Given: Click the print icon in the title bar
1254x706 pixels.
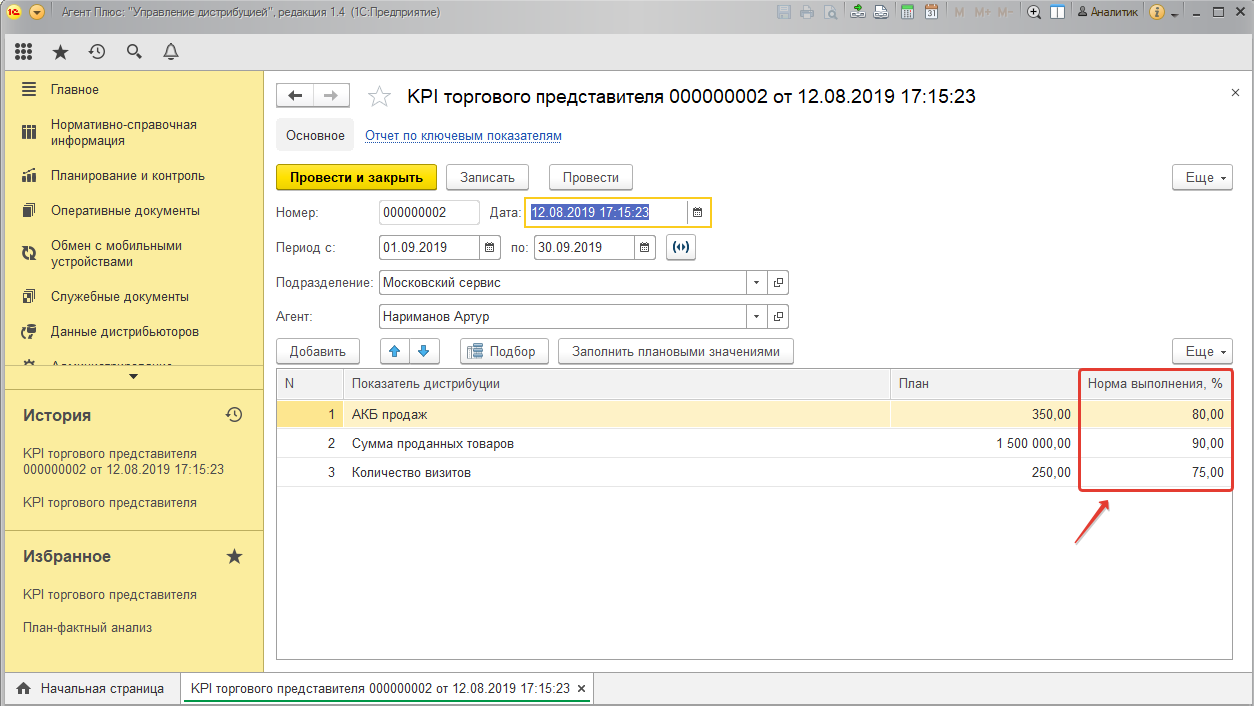Looking at the screenshot, I should [x=806, y=12].
